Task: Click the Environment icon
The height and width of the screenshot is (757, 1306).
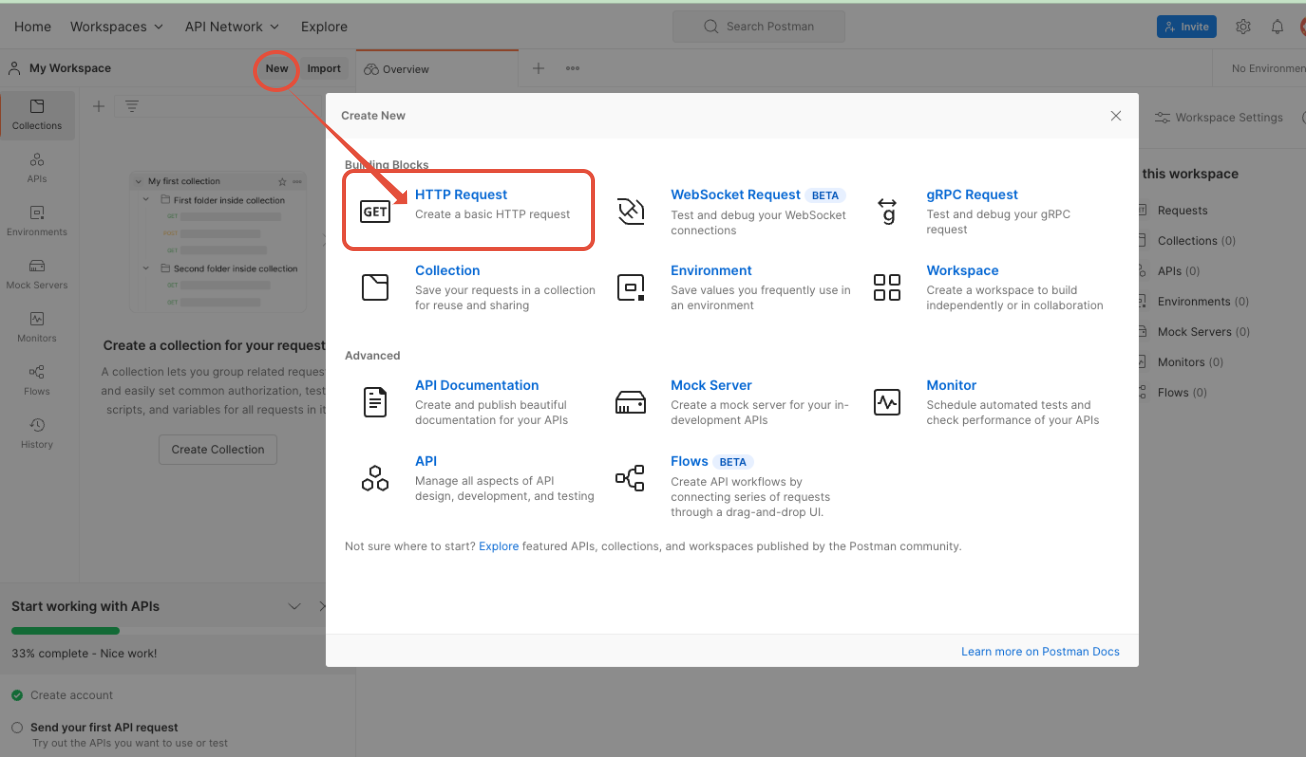Action: coord(630,287)
